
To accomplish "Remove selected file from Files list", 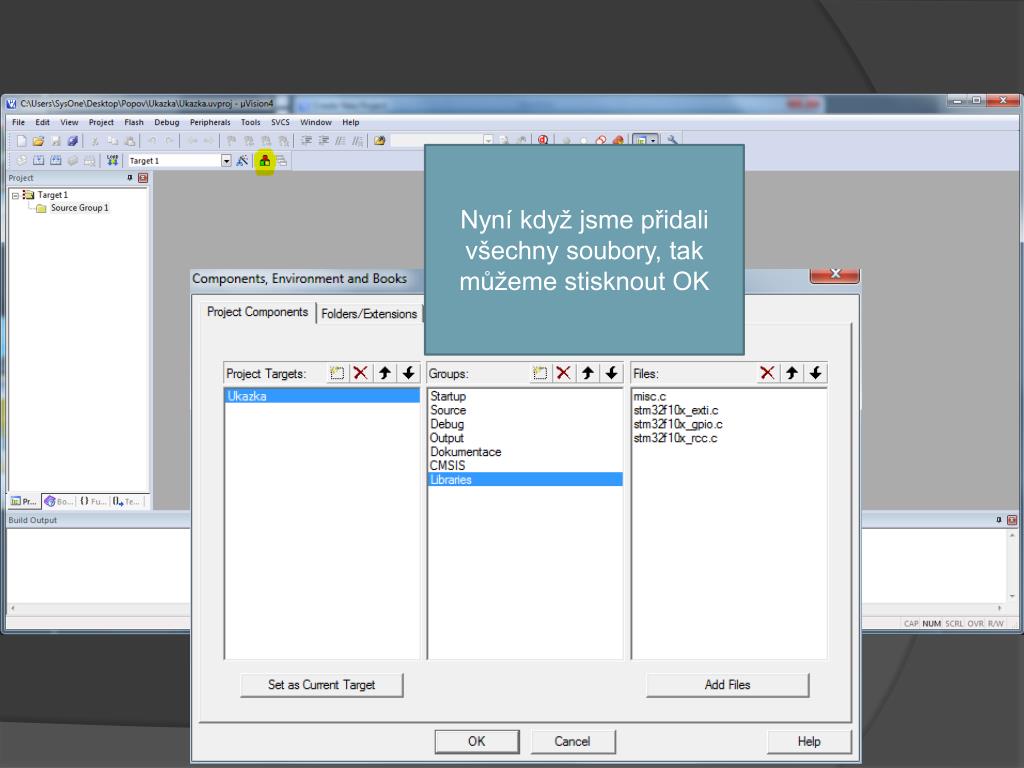I will click(x=767, y=373).
